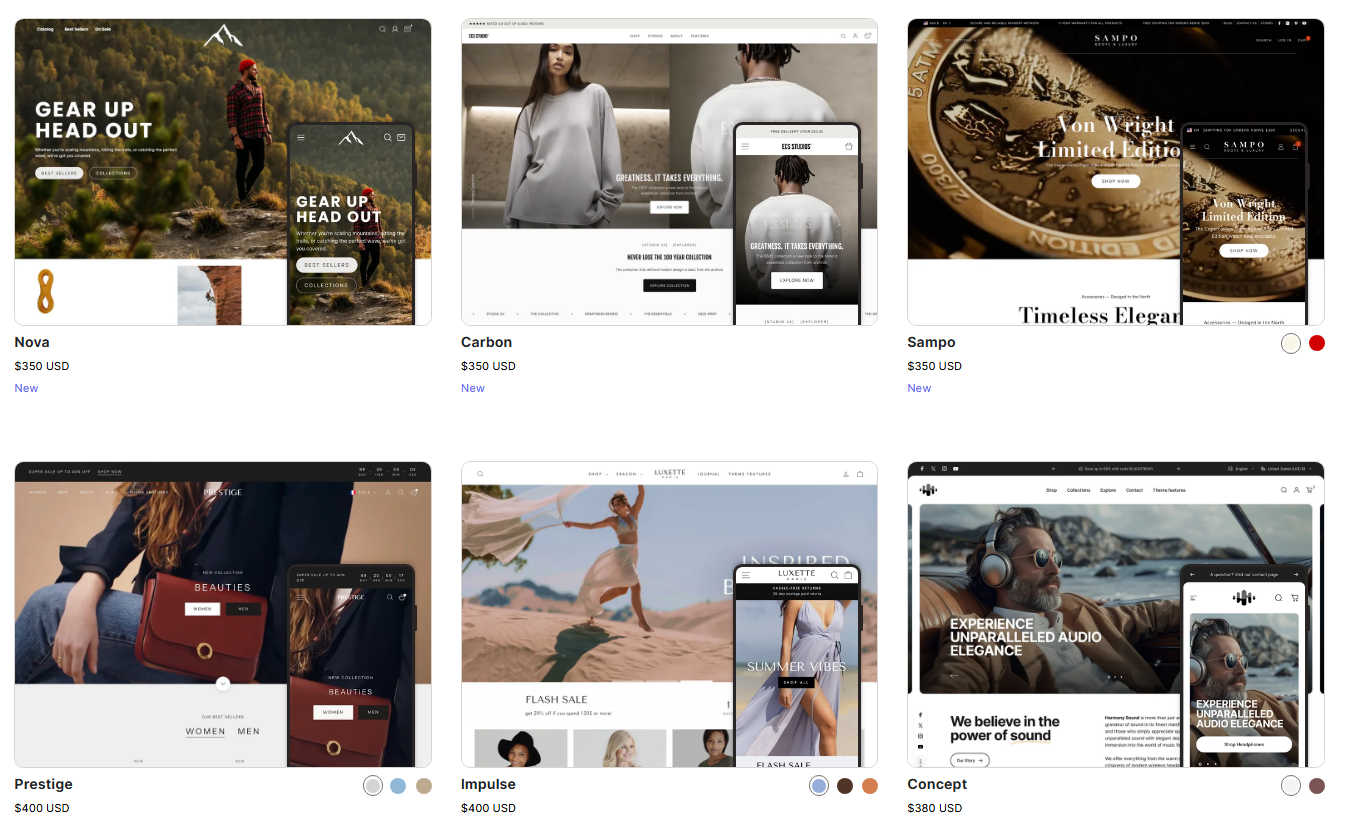Click the cart bag icon in Nova's header

click(x=408, y=29)
